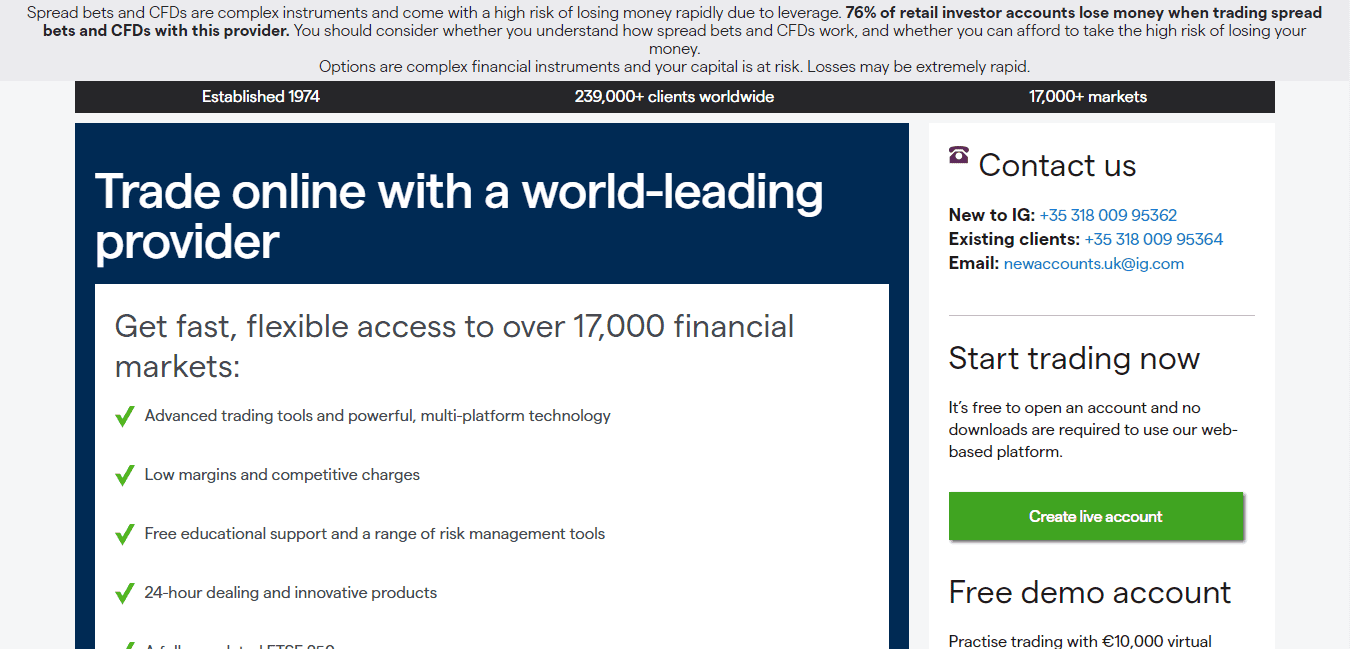The height and width of the screenshot is (649, 1350).
Task: Click the Advanced trading tools bullet text
Action: 377,416
